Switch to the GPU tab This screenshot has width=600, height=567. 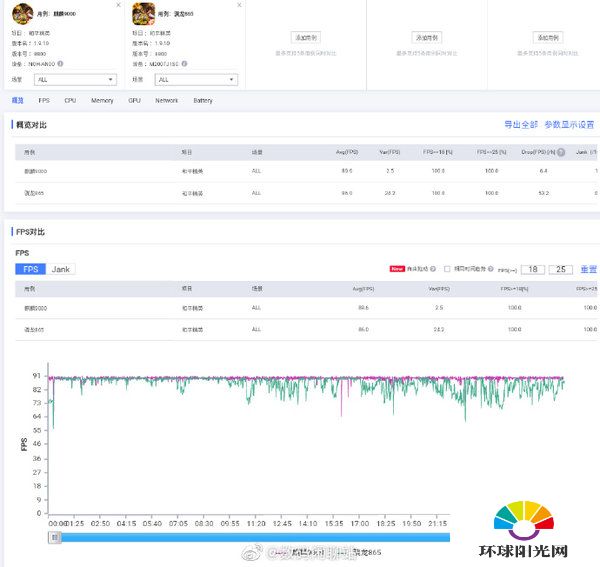coord(134,100)
